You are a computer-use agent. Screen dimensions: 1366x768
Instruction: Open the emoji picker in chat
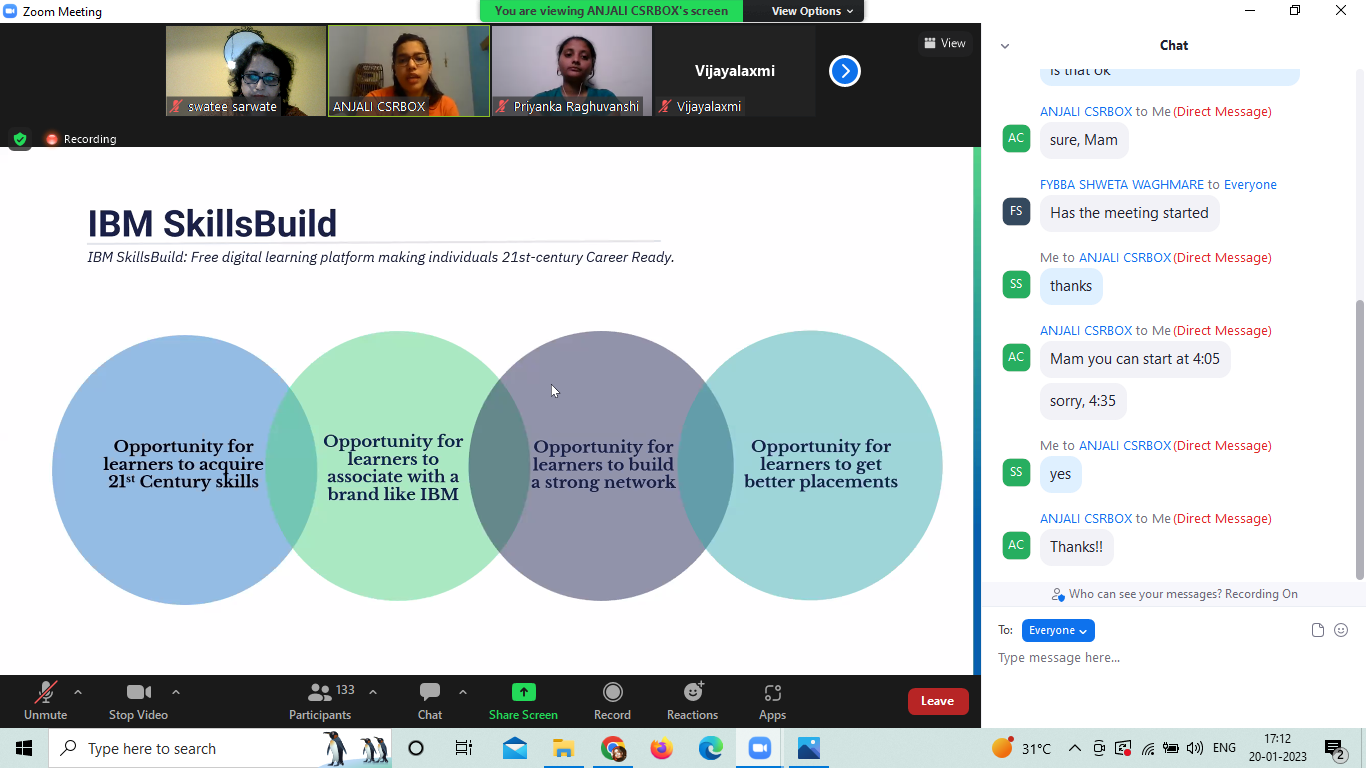click(x=1341, y=630)
